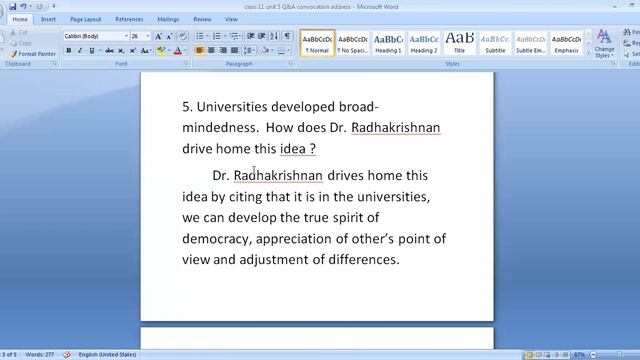Viewport: 640px width, 360px height.
Task: Customize Quick Access Toolbar dropdown
Action: coord(53,7)
